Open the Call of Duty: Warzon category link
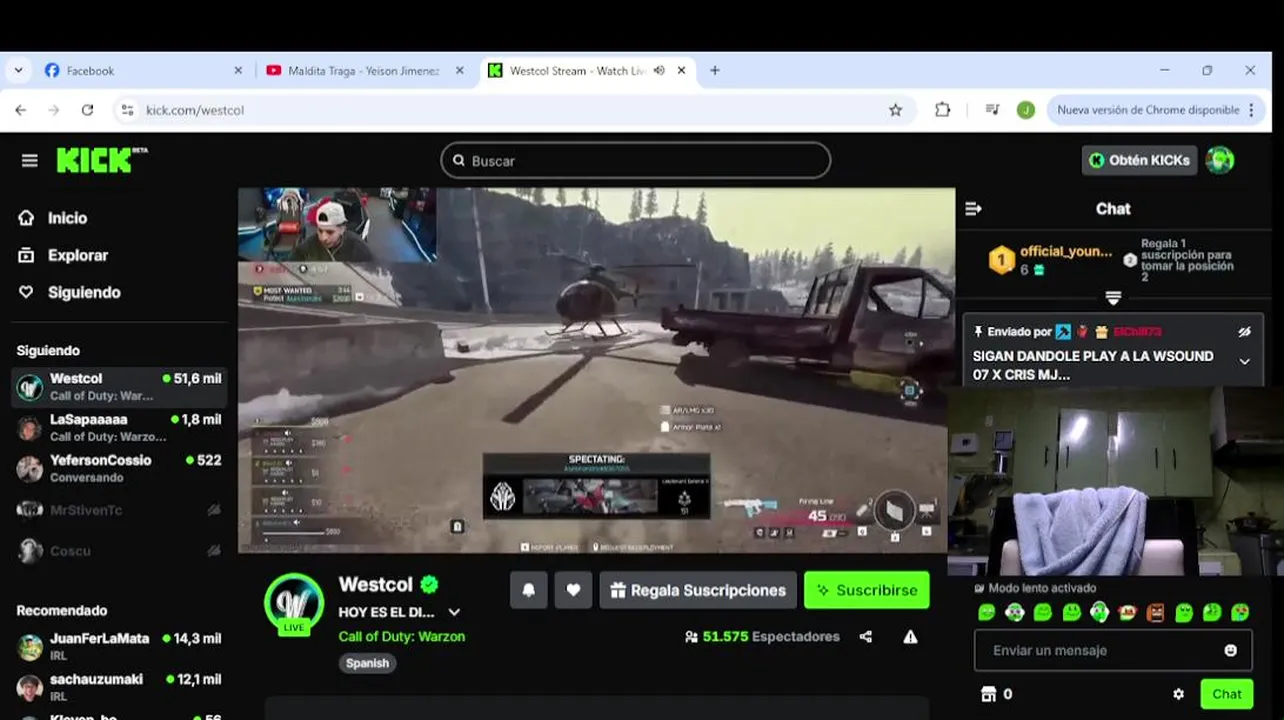Viewport: 1284px width, 720px height. [x=401, y=636]
